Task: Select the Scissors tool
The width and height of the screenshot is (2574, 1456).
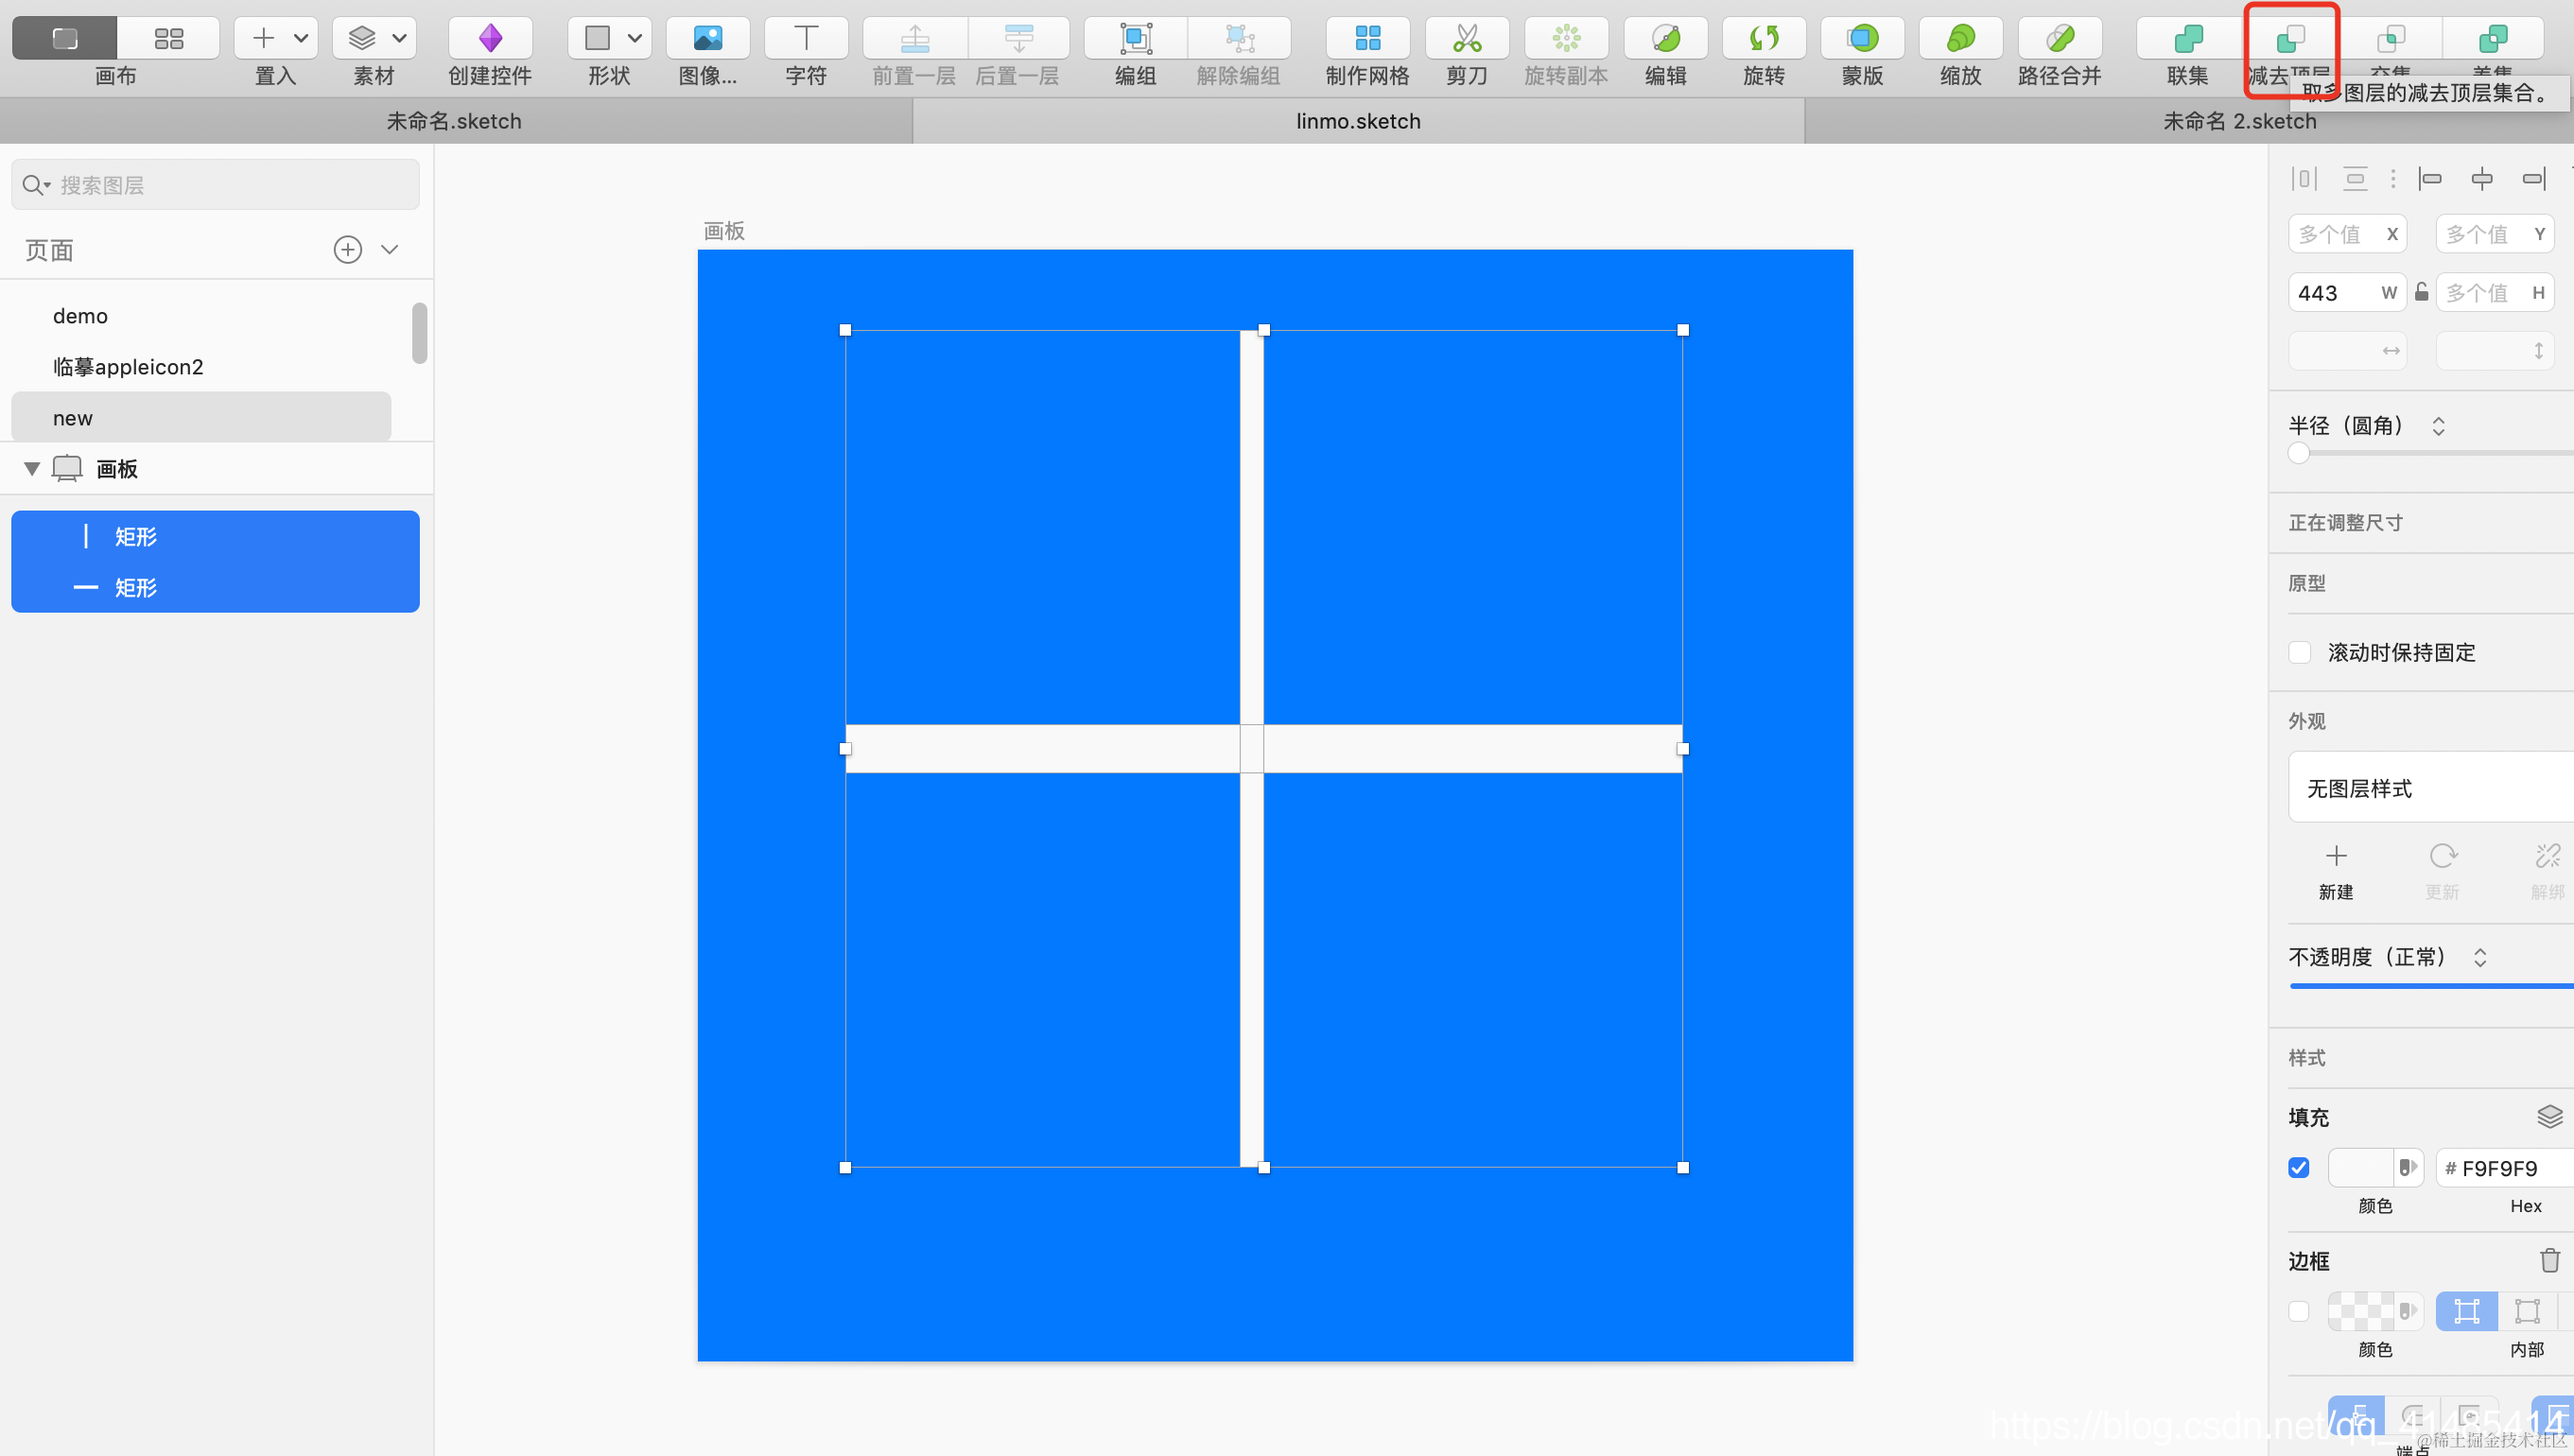Action: pyautogui.click(x=1466, y=39)
